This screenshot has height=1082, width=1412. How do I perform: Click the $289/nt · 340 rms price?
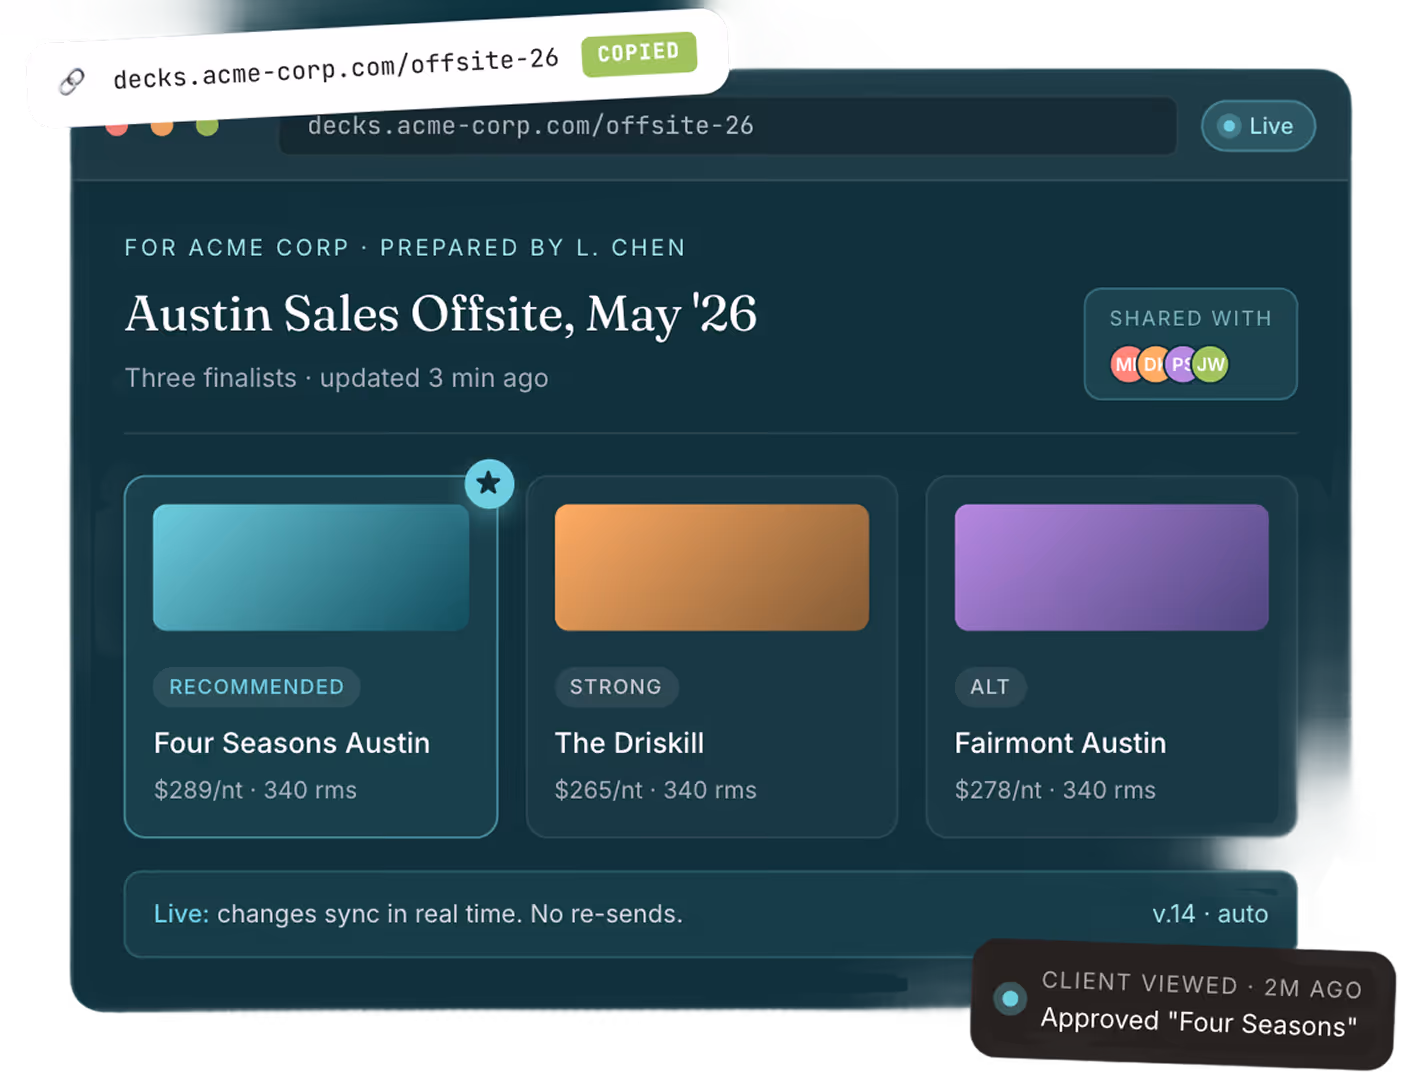coord(255,790)
